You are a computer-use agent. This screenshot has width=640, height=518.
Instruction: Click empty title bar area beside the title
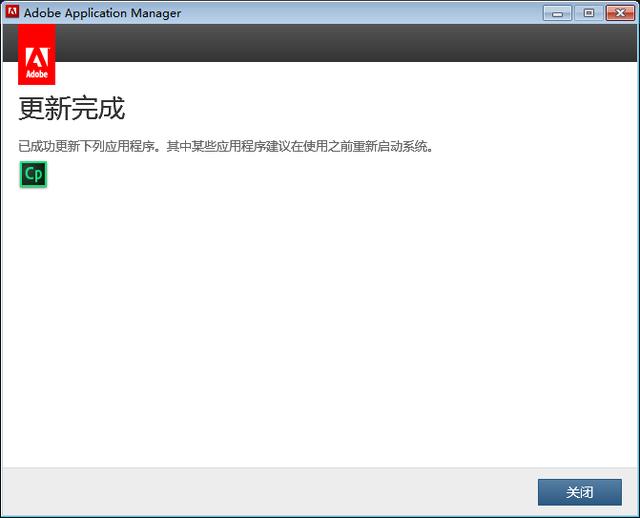click(x=360, y=12)
